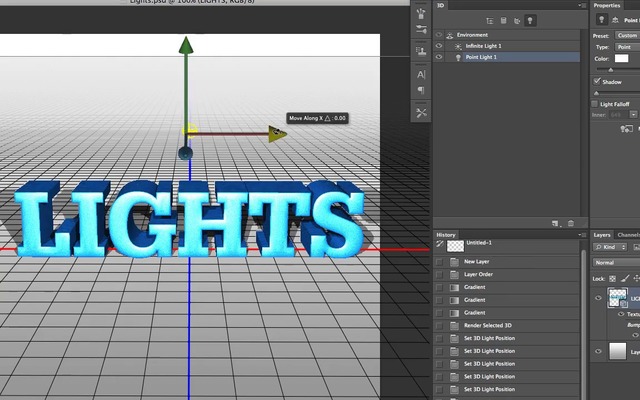This screenshot has width=640, height=400.
Task: Disable the Shadow checkbox
Action: pyautogui.click(x=597, y=82)
